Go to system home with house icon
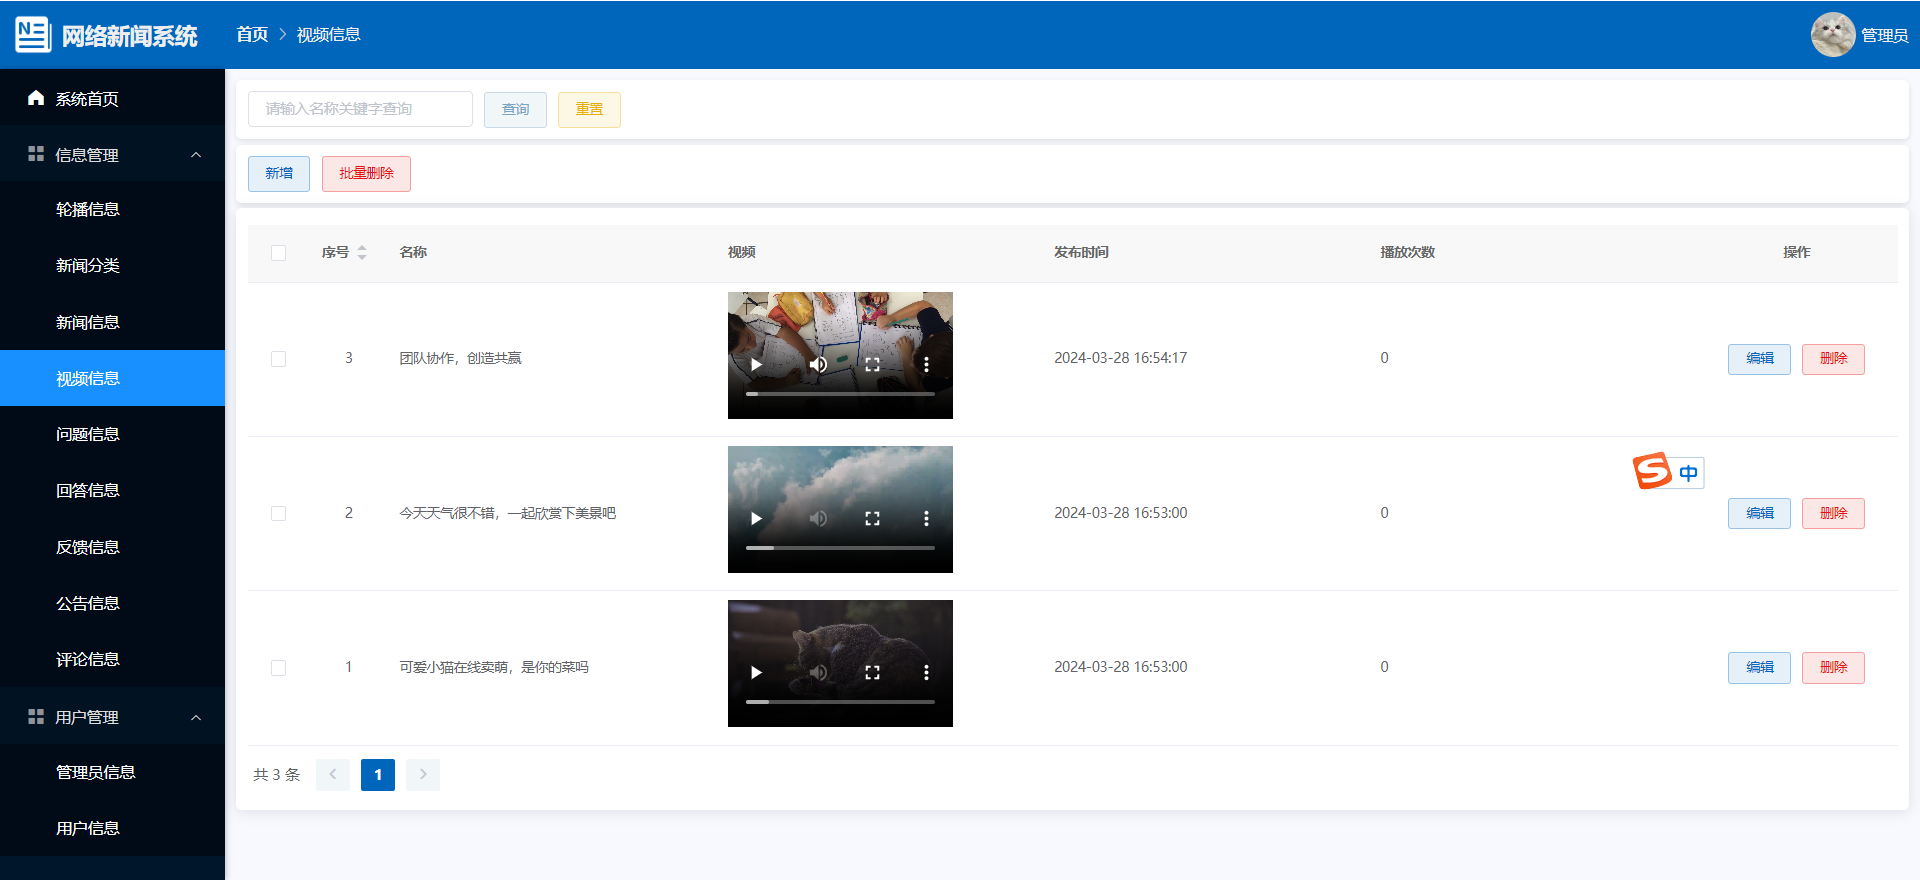Viewport: 1920px width, 880px height. coord(36,98)
